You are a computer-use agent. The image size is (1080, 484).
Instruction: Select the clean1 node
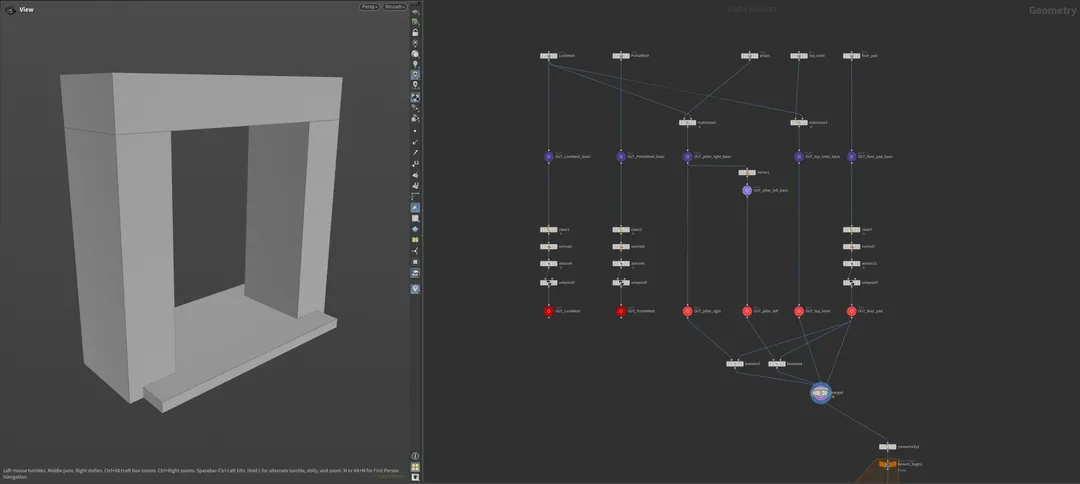point(548,230)
